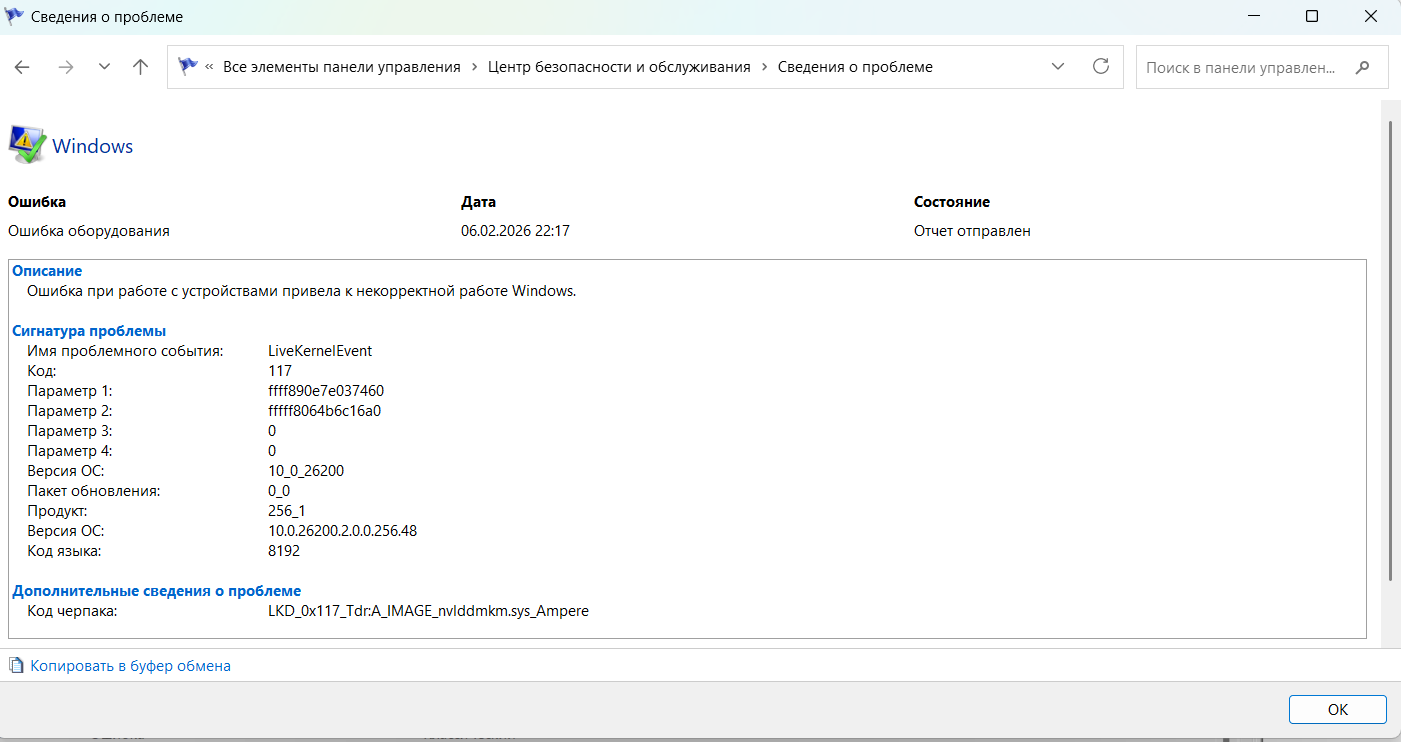Go back with the left arrow
Viewport: 1401px width, 742px height.
22,67
